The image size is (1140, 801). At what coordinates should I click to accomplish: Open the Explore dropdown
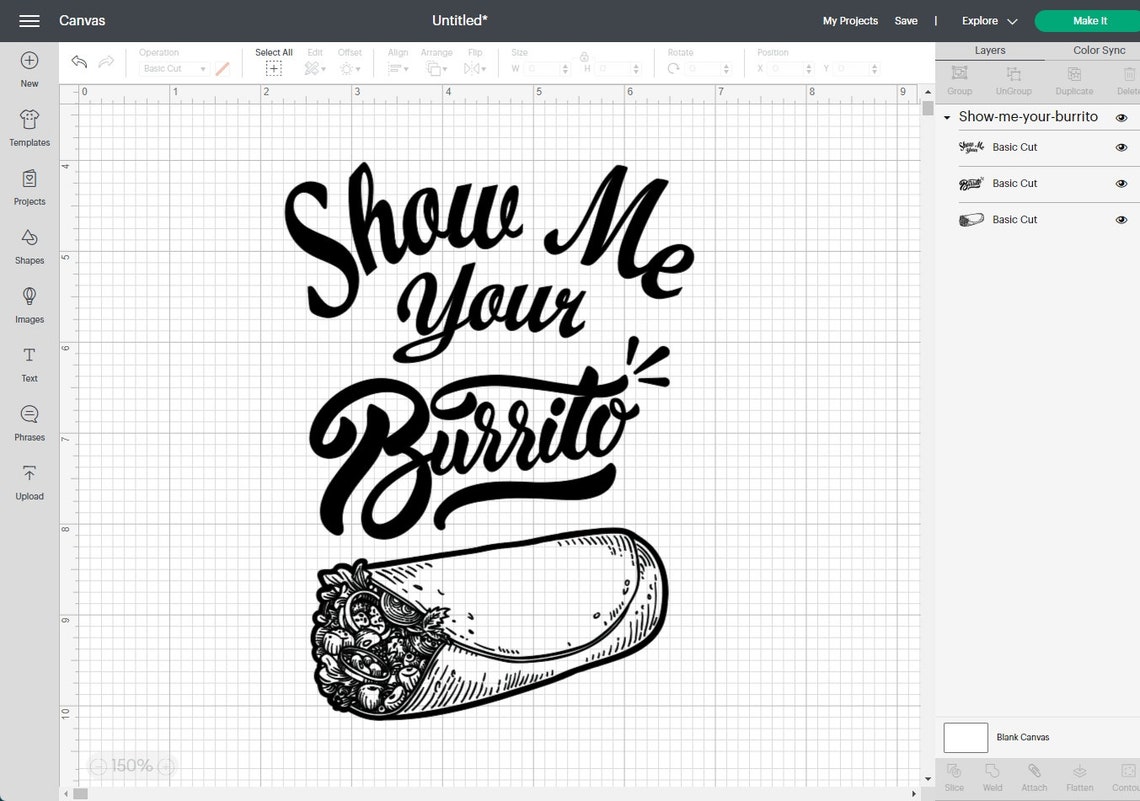986,20
